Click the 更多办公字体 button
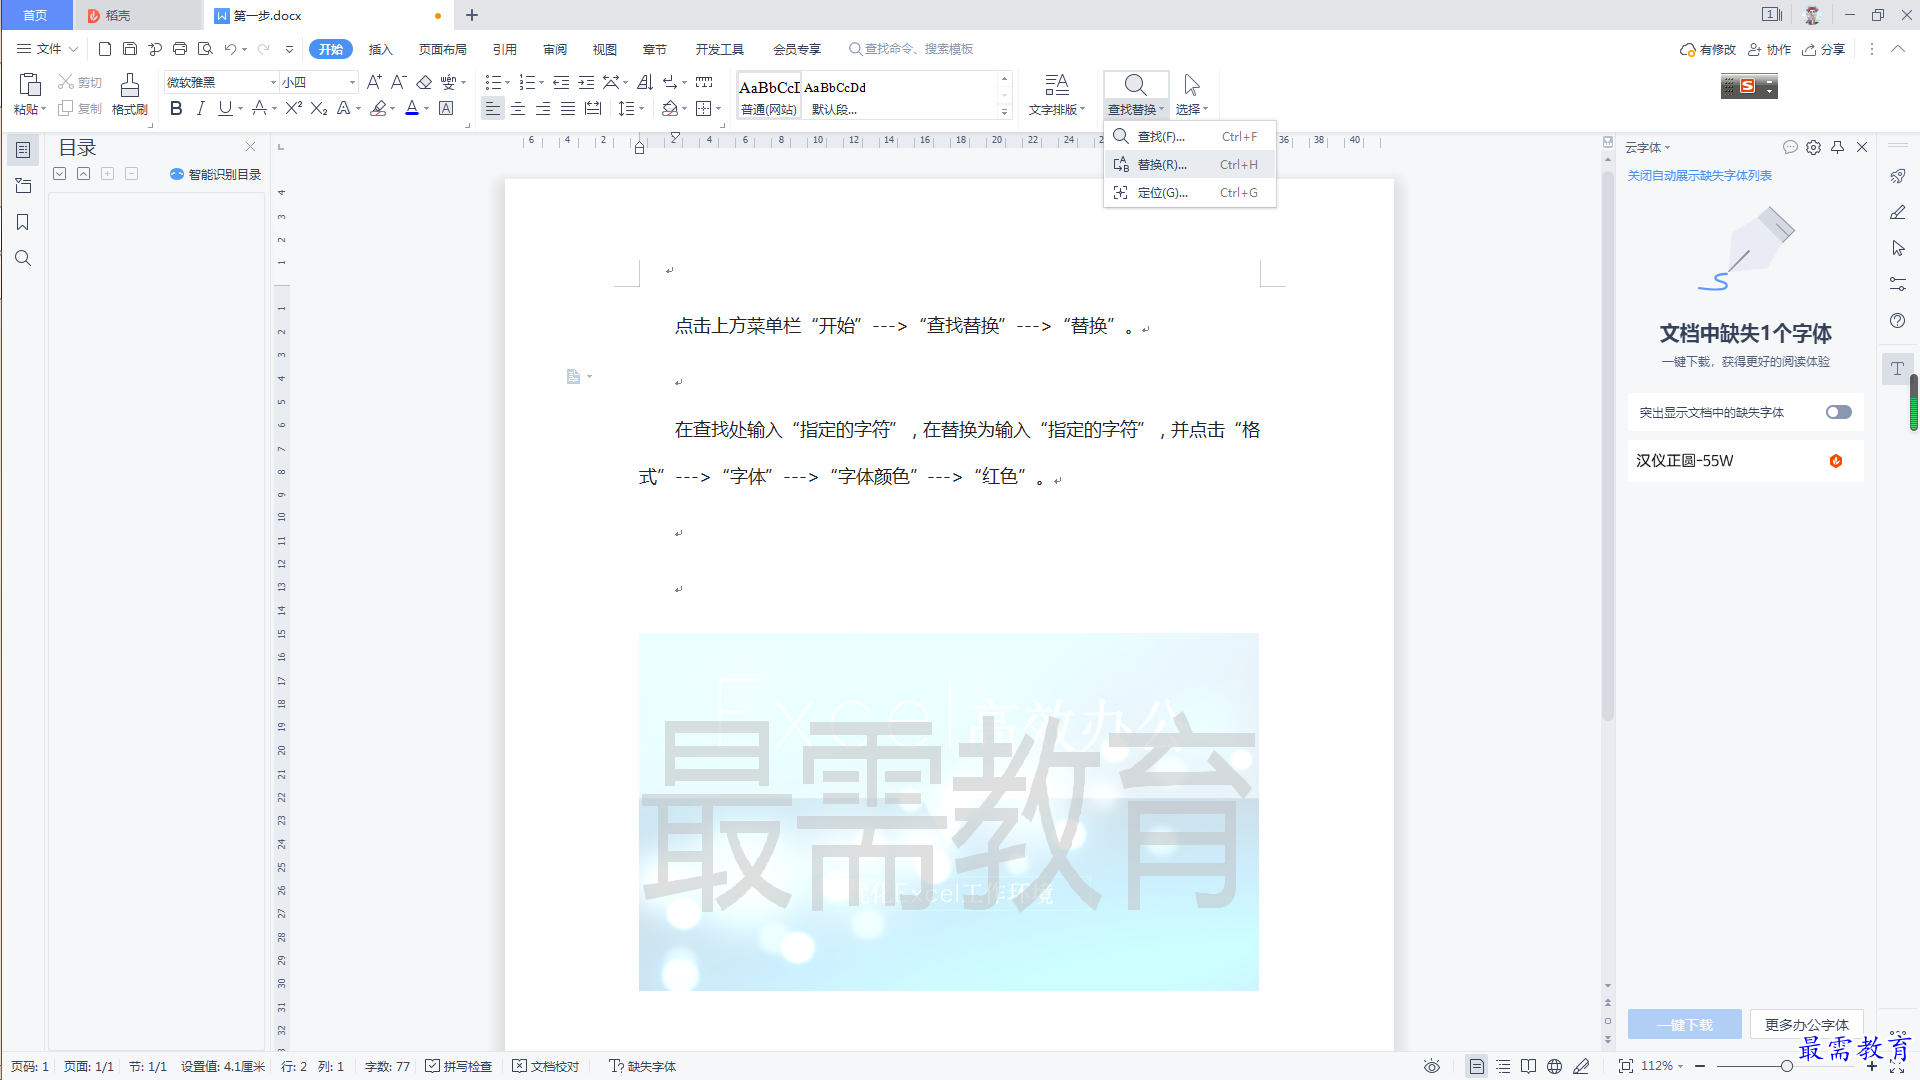The image size is (1920, 1080). [1807, 1025]
